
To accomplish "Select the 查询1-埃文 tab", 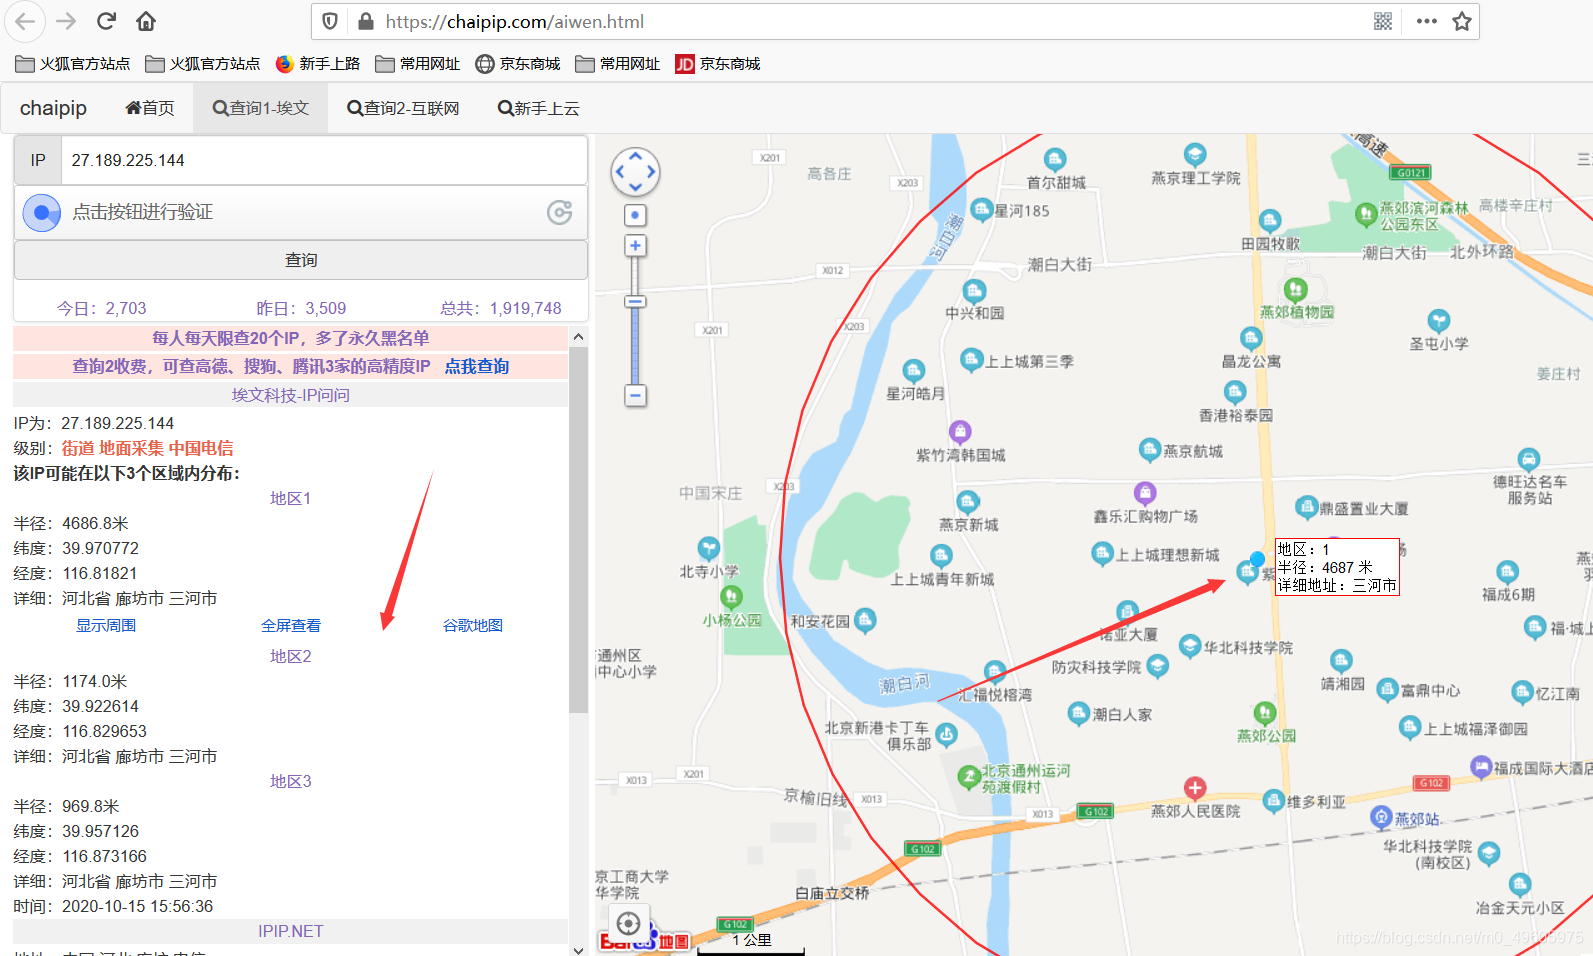I will (261, 108).
